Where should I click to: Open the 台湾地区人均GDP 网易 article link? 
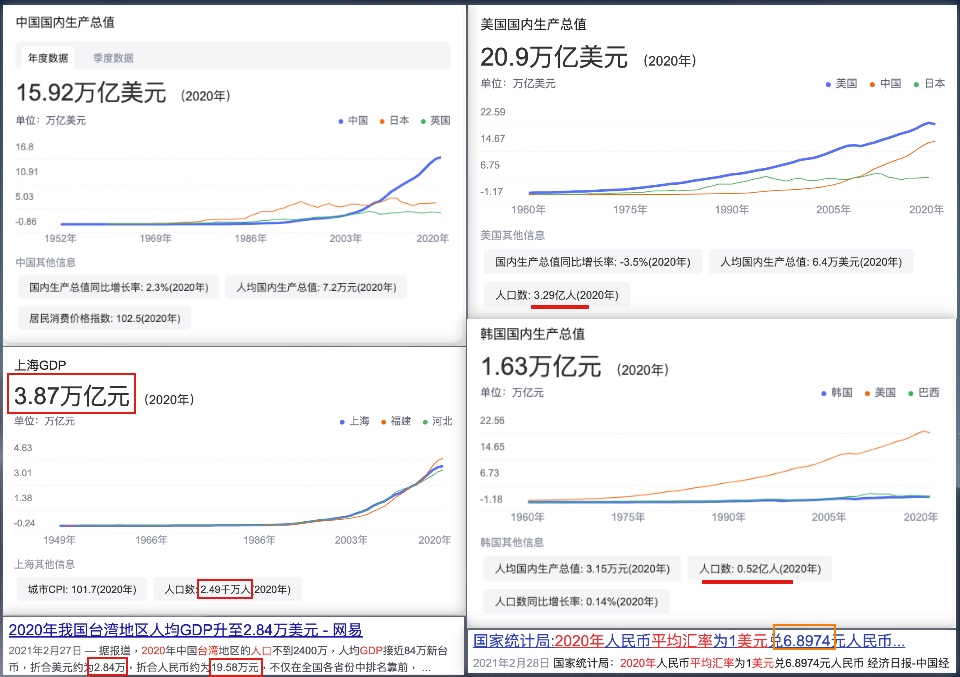click(185, 630)
